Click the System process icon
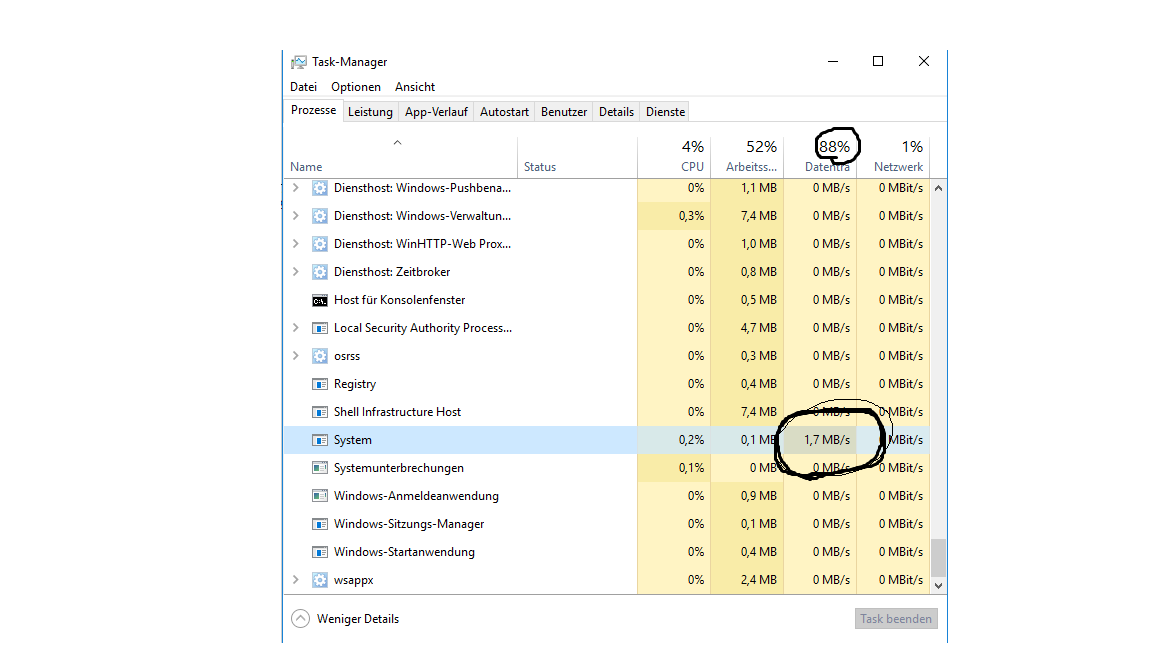This screenshot has height=648, width=1152. [320, 440]
